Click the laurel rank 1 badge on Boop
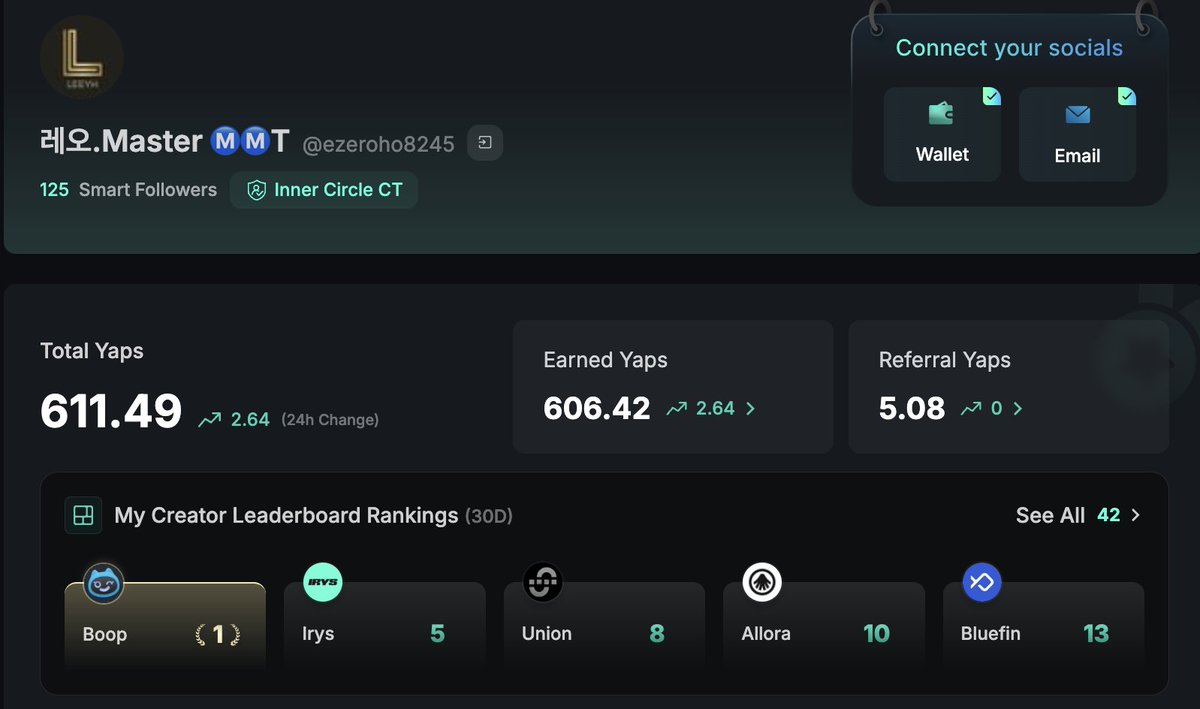The height and width of the screenshot is (709, 1200). [218, 634]
